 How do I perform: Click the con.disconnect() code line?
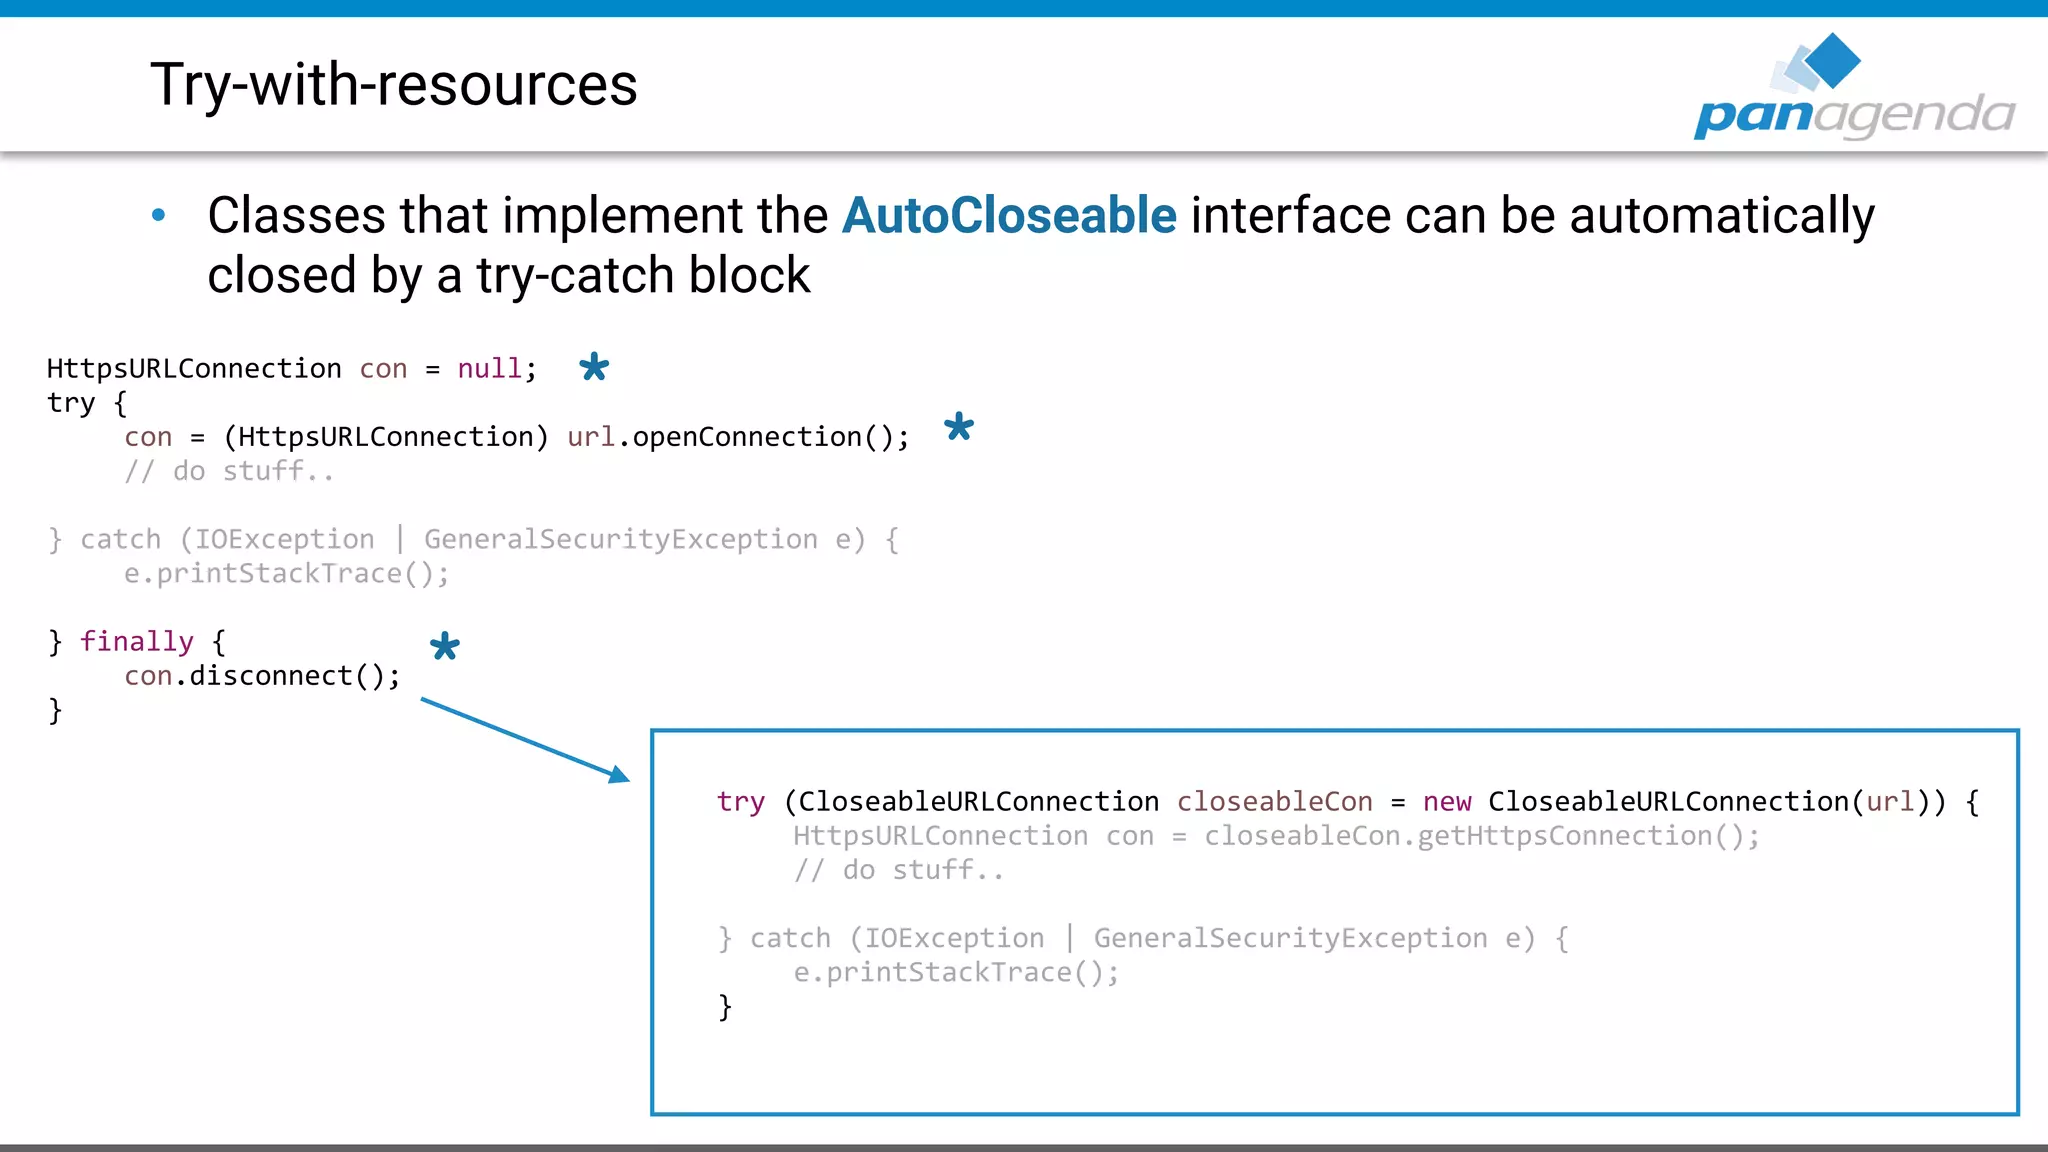pos(262,676)
